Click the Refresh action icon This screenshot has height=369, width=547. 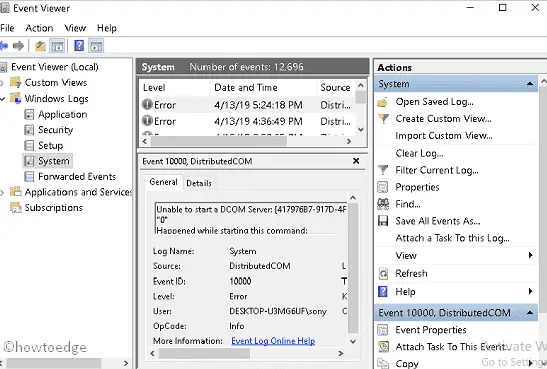(383, 274)
